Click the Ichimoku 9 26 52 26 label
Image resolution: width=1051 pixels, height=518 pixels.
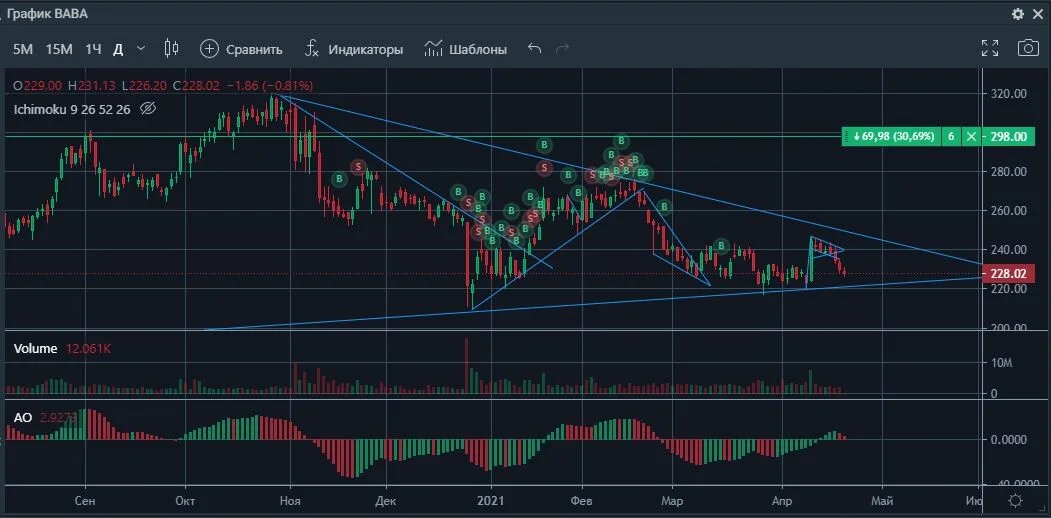tap(72, 109)
